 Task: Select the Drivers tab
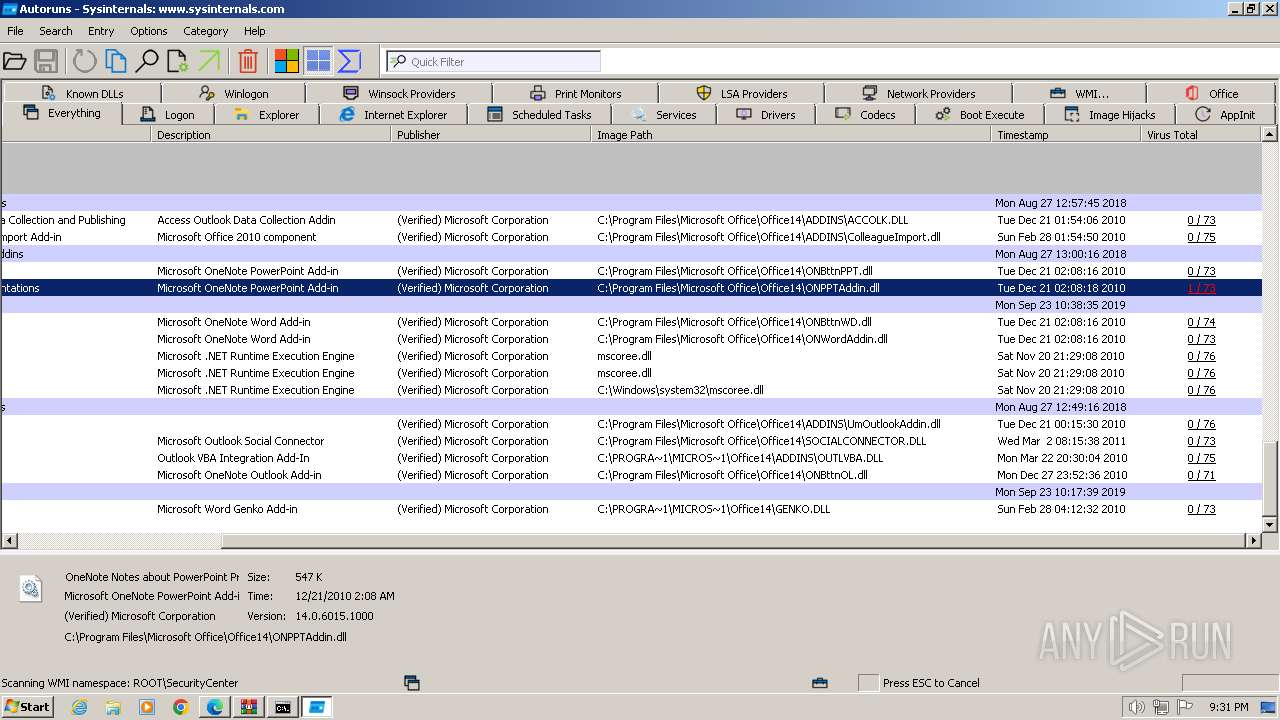click(765, 114)
